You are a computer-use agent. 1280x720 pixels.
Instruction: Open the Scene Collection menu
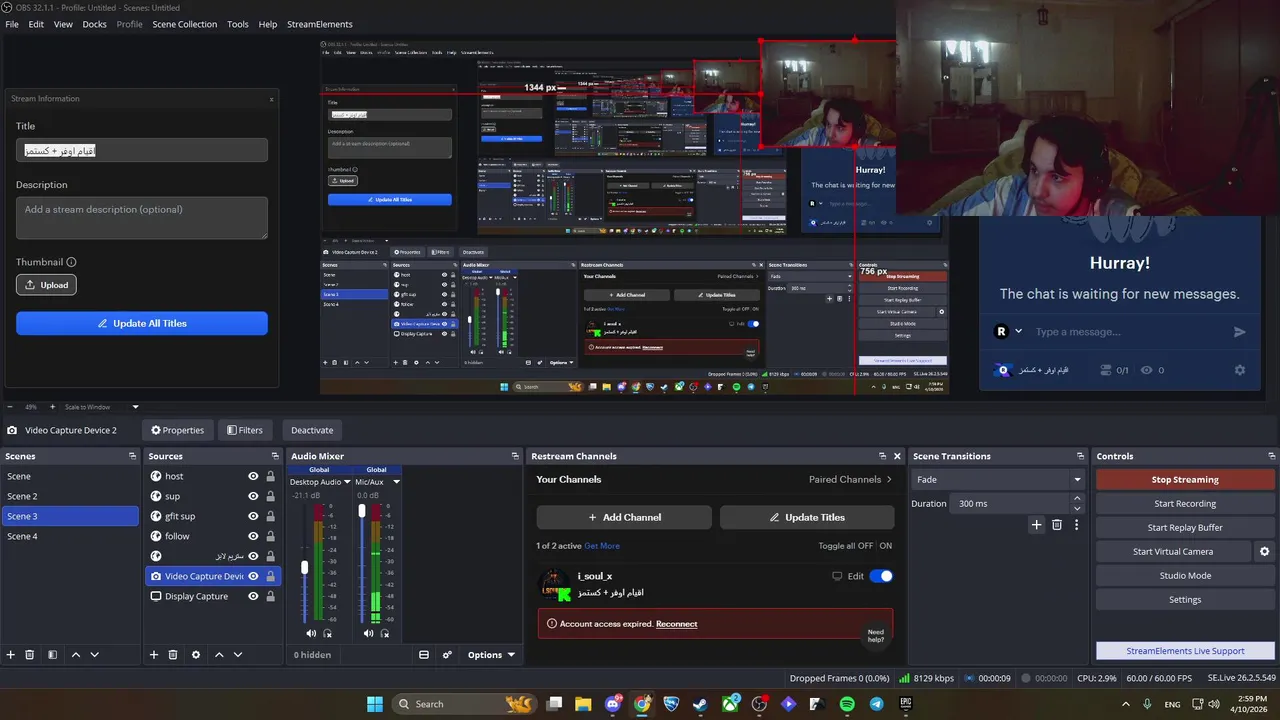[x=185, y=24]
